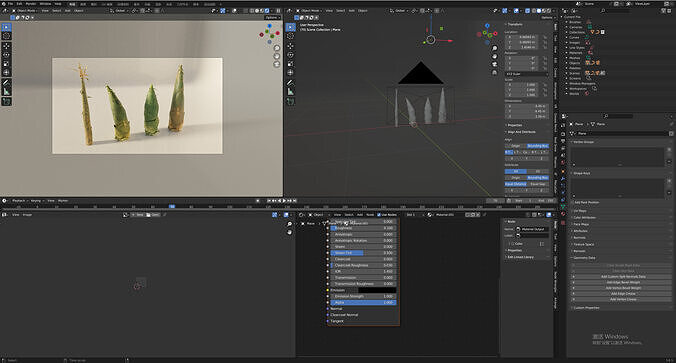Open the Render menu
The image size is (676, 363).
(x=31, y=3)
